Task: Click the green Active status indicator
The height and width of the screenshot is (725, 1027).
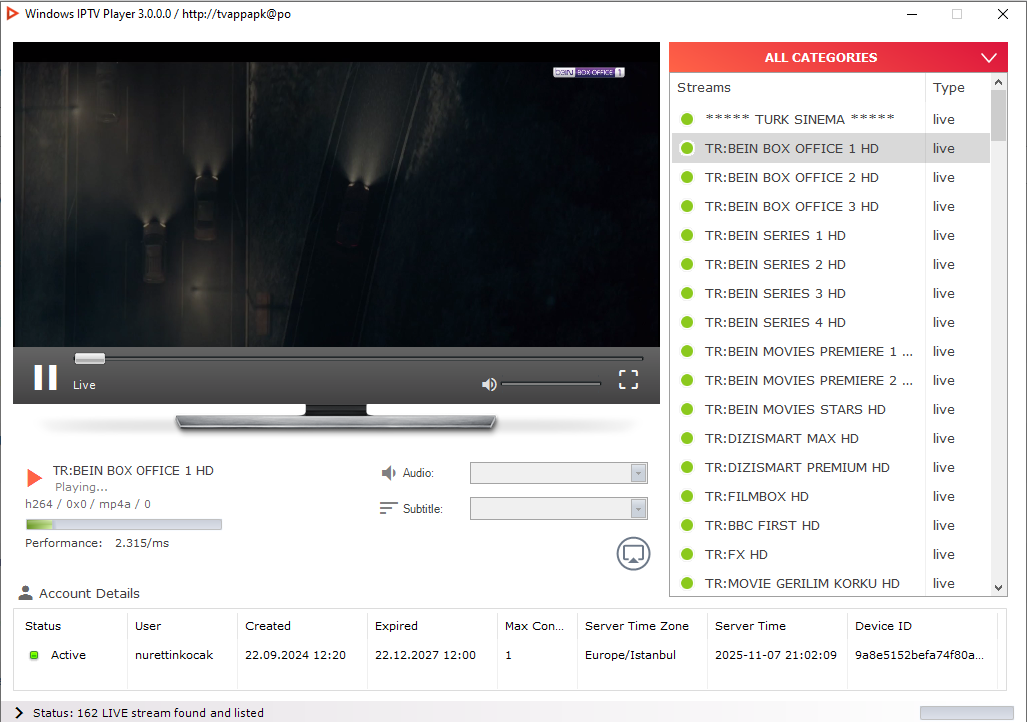Action: [33, 655]
